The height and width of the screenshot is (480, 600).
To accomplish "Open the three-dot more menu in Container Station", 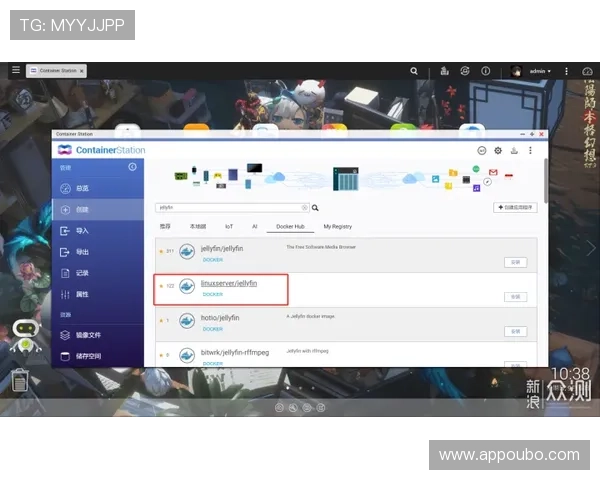I will (529, 150).
